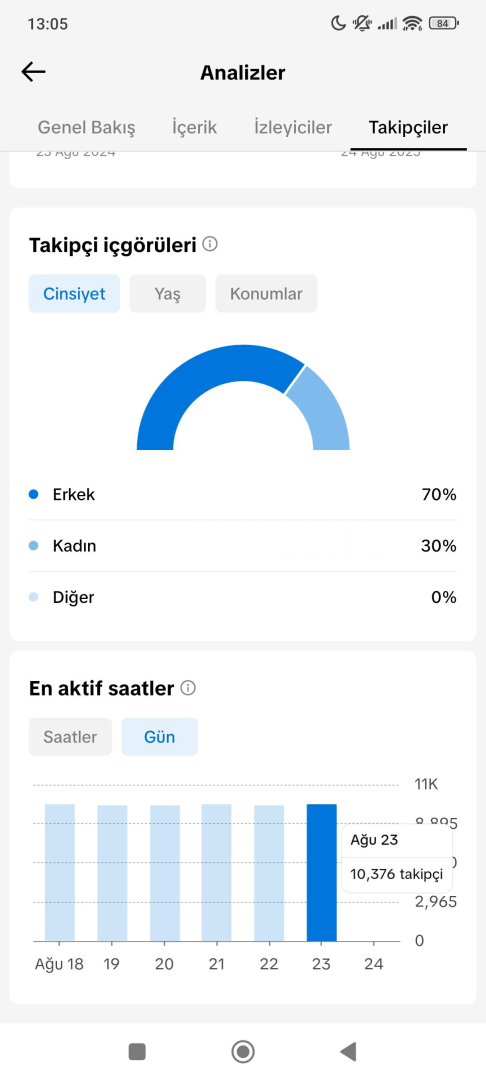Tap the battery status icon
This screenshot has height=1080, width=486.
click(443, 23)
